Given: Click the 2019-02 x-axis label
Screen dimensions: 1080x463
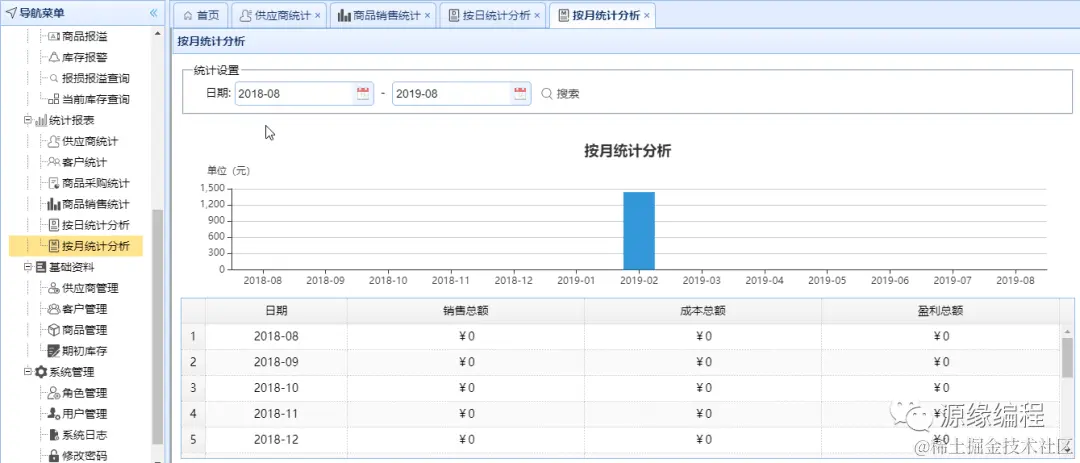Looking at the screenshot, I should tap(639, 280).
